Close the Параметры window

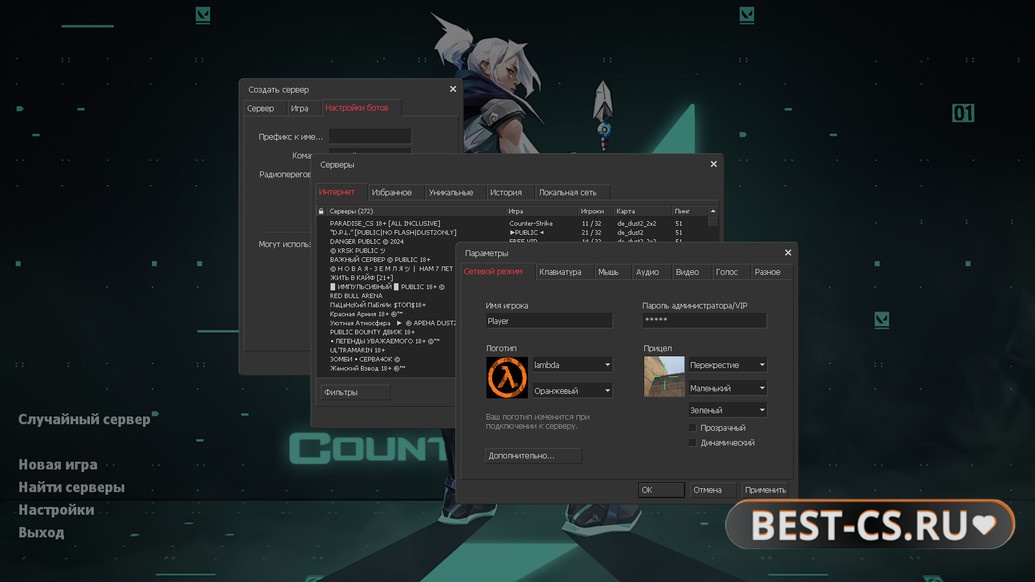[x=787, y=253]
